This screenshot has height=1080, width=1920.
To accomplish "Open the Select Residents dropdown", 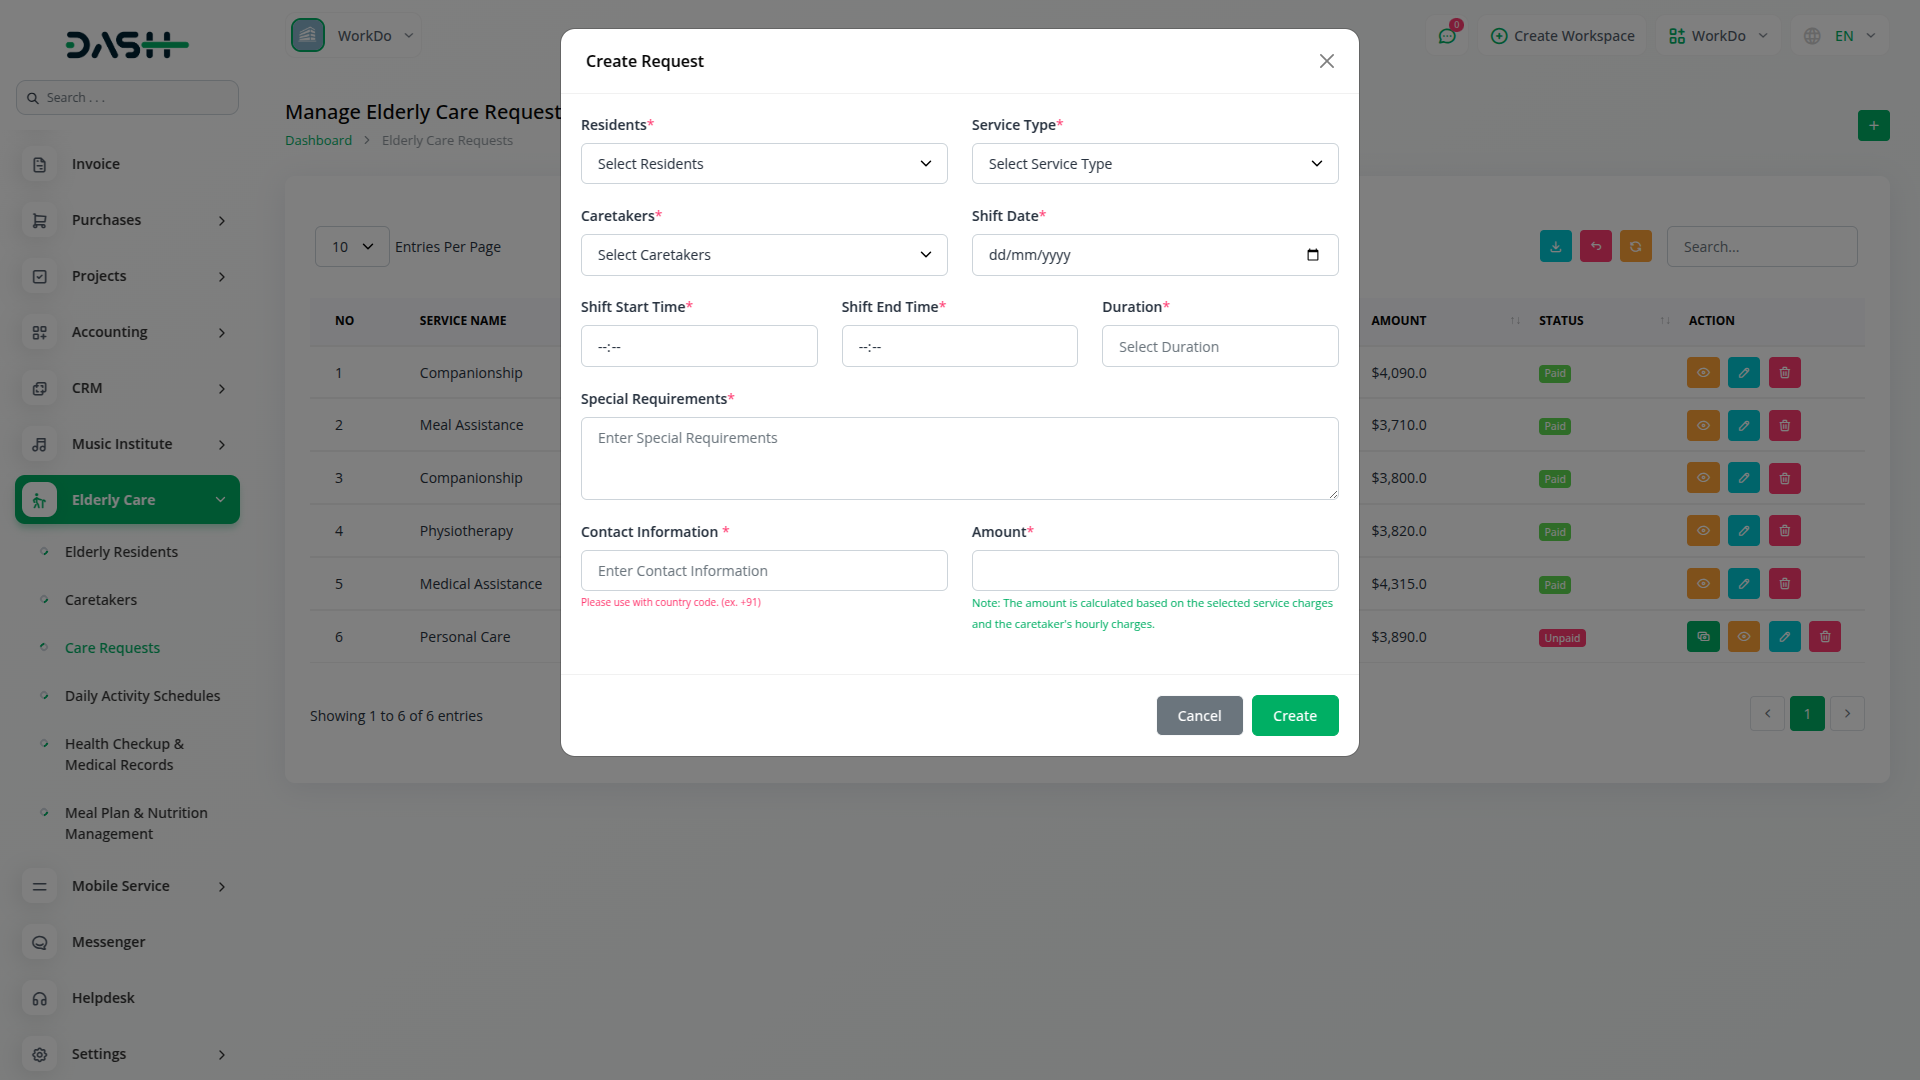I will (763, 164).
